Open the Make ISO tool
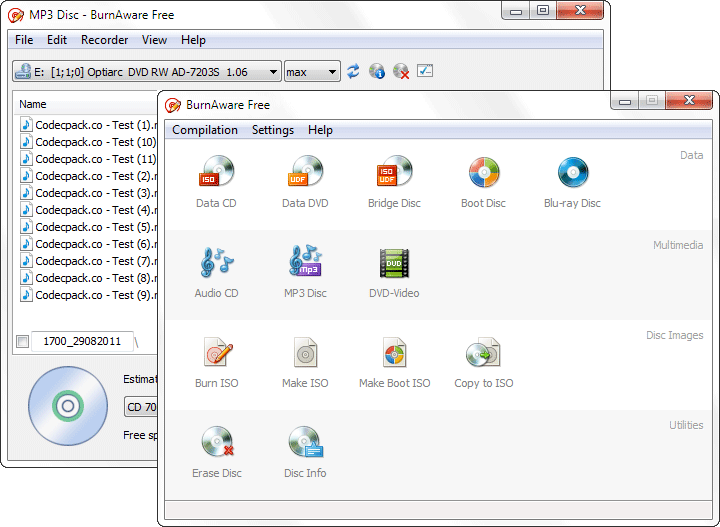 [x=305, y=362]
